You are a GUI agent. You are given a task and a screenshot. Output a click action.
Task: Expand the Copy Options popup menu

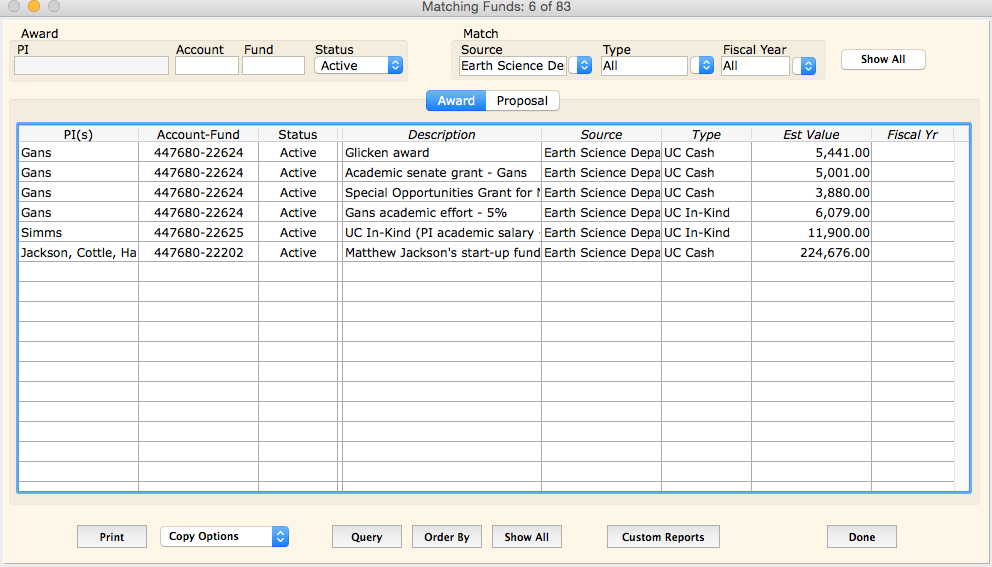point(224,537)
